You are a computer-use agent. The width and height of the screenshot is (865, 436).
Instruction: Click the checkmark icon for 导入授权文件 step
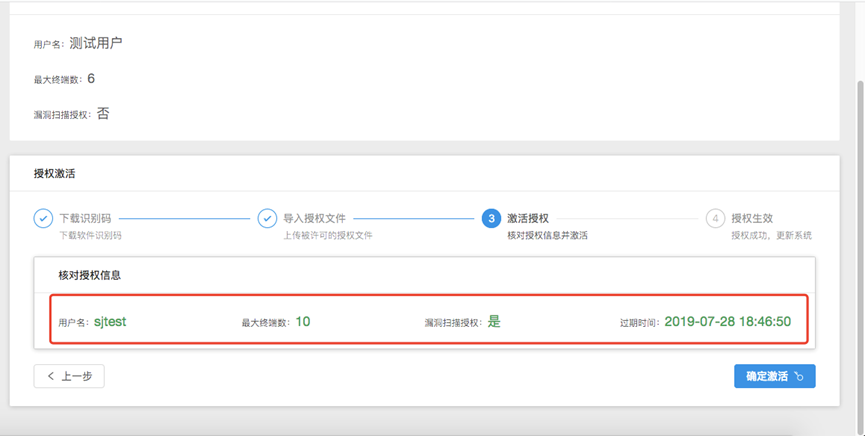tap(267, 219)
